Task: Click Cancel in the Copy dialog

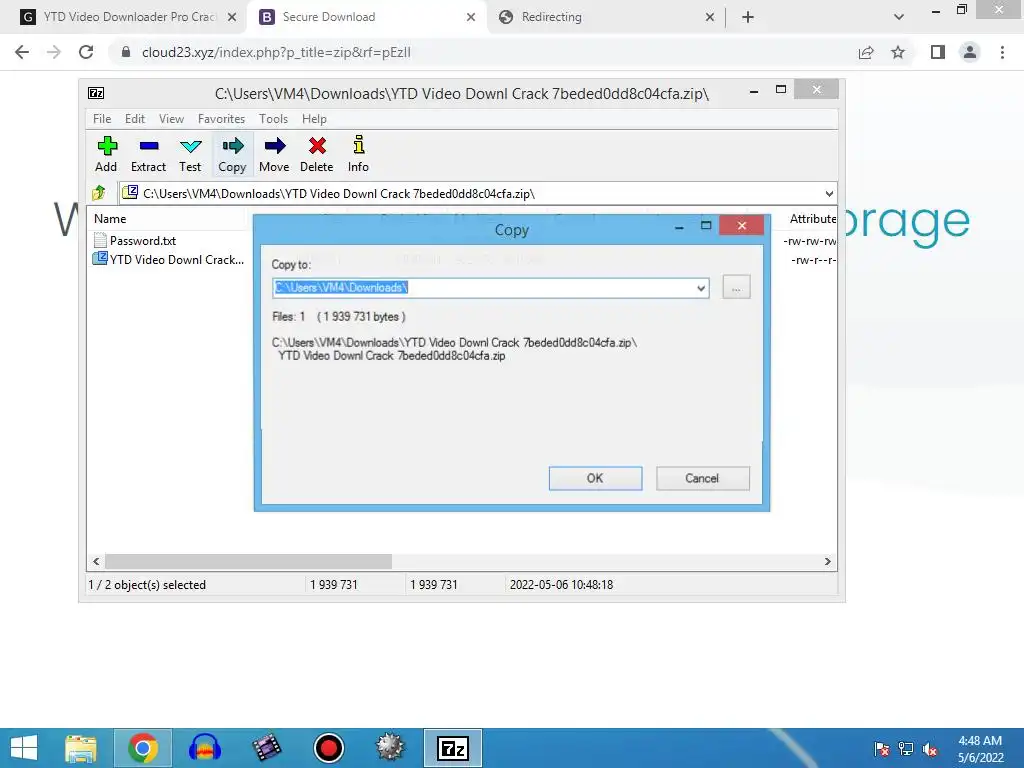Action: [x=703, y=478]
